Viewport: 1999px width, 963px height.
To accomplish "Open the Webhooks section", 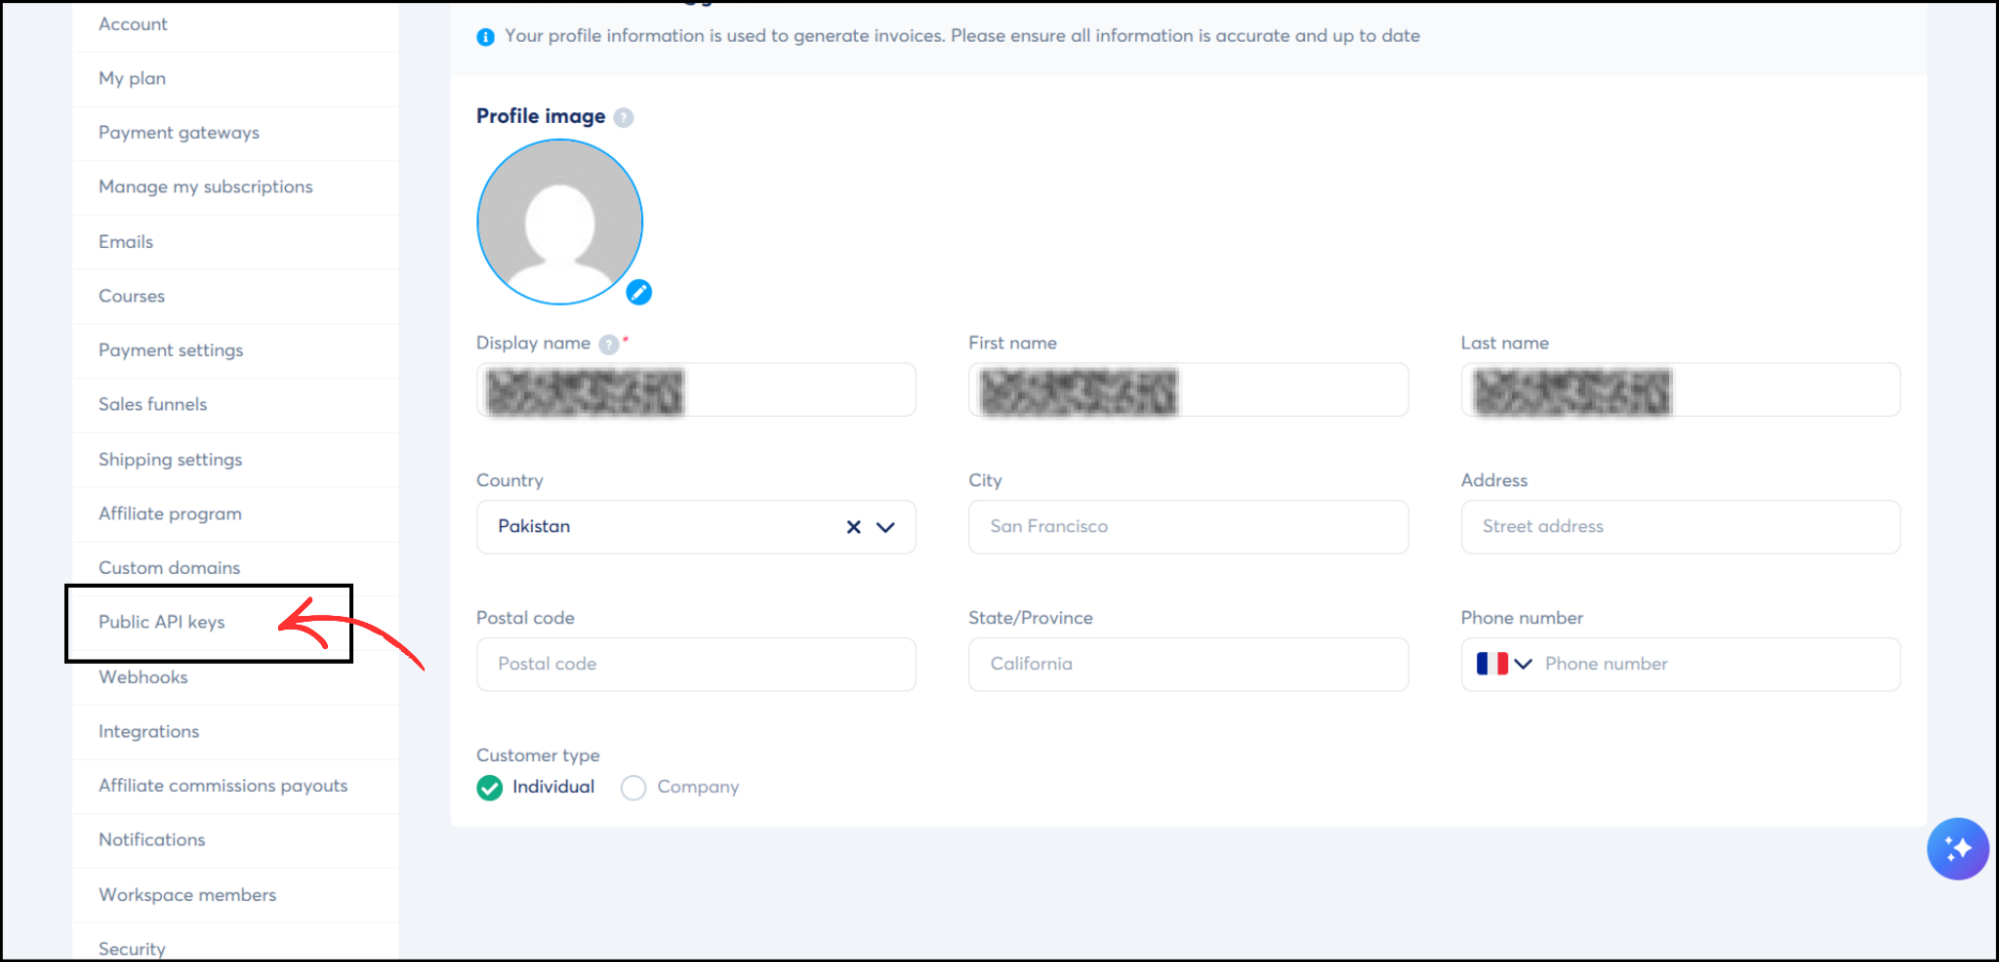I will pyautogui.click(x=142, y=677).
